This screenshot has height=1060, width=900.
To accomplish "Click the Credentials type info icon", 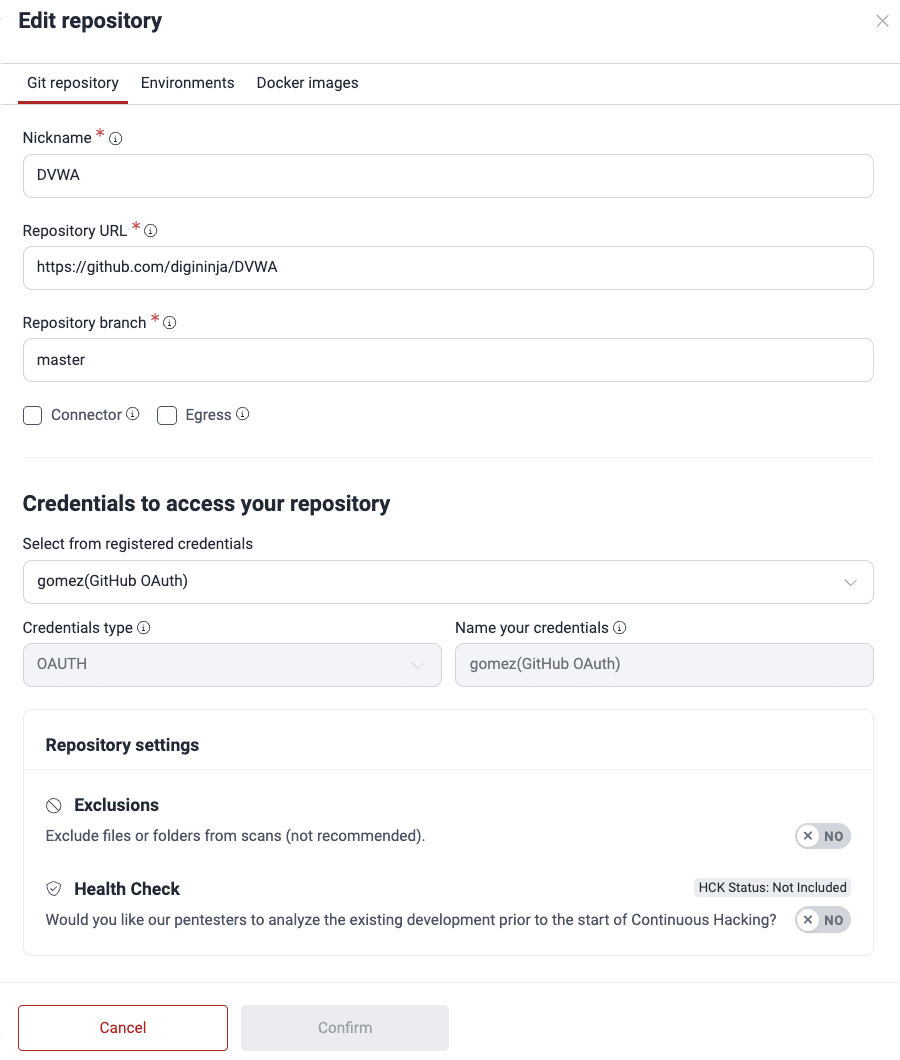I will pos(143,628).
